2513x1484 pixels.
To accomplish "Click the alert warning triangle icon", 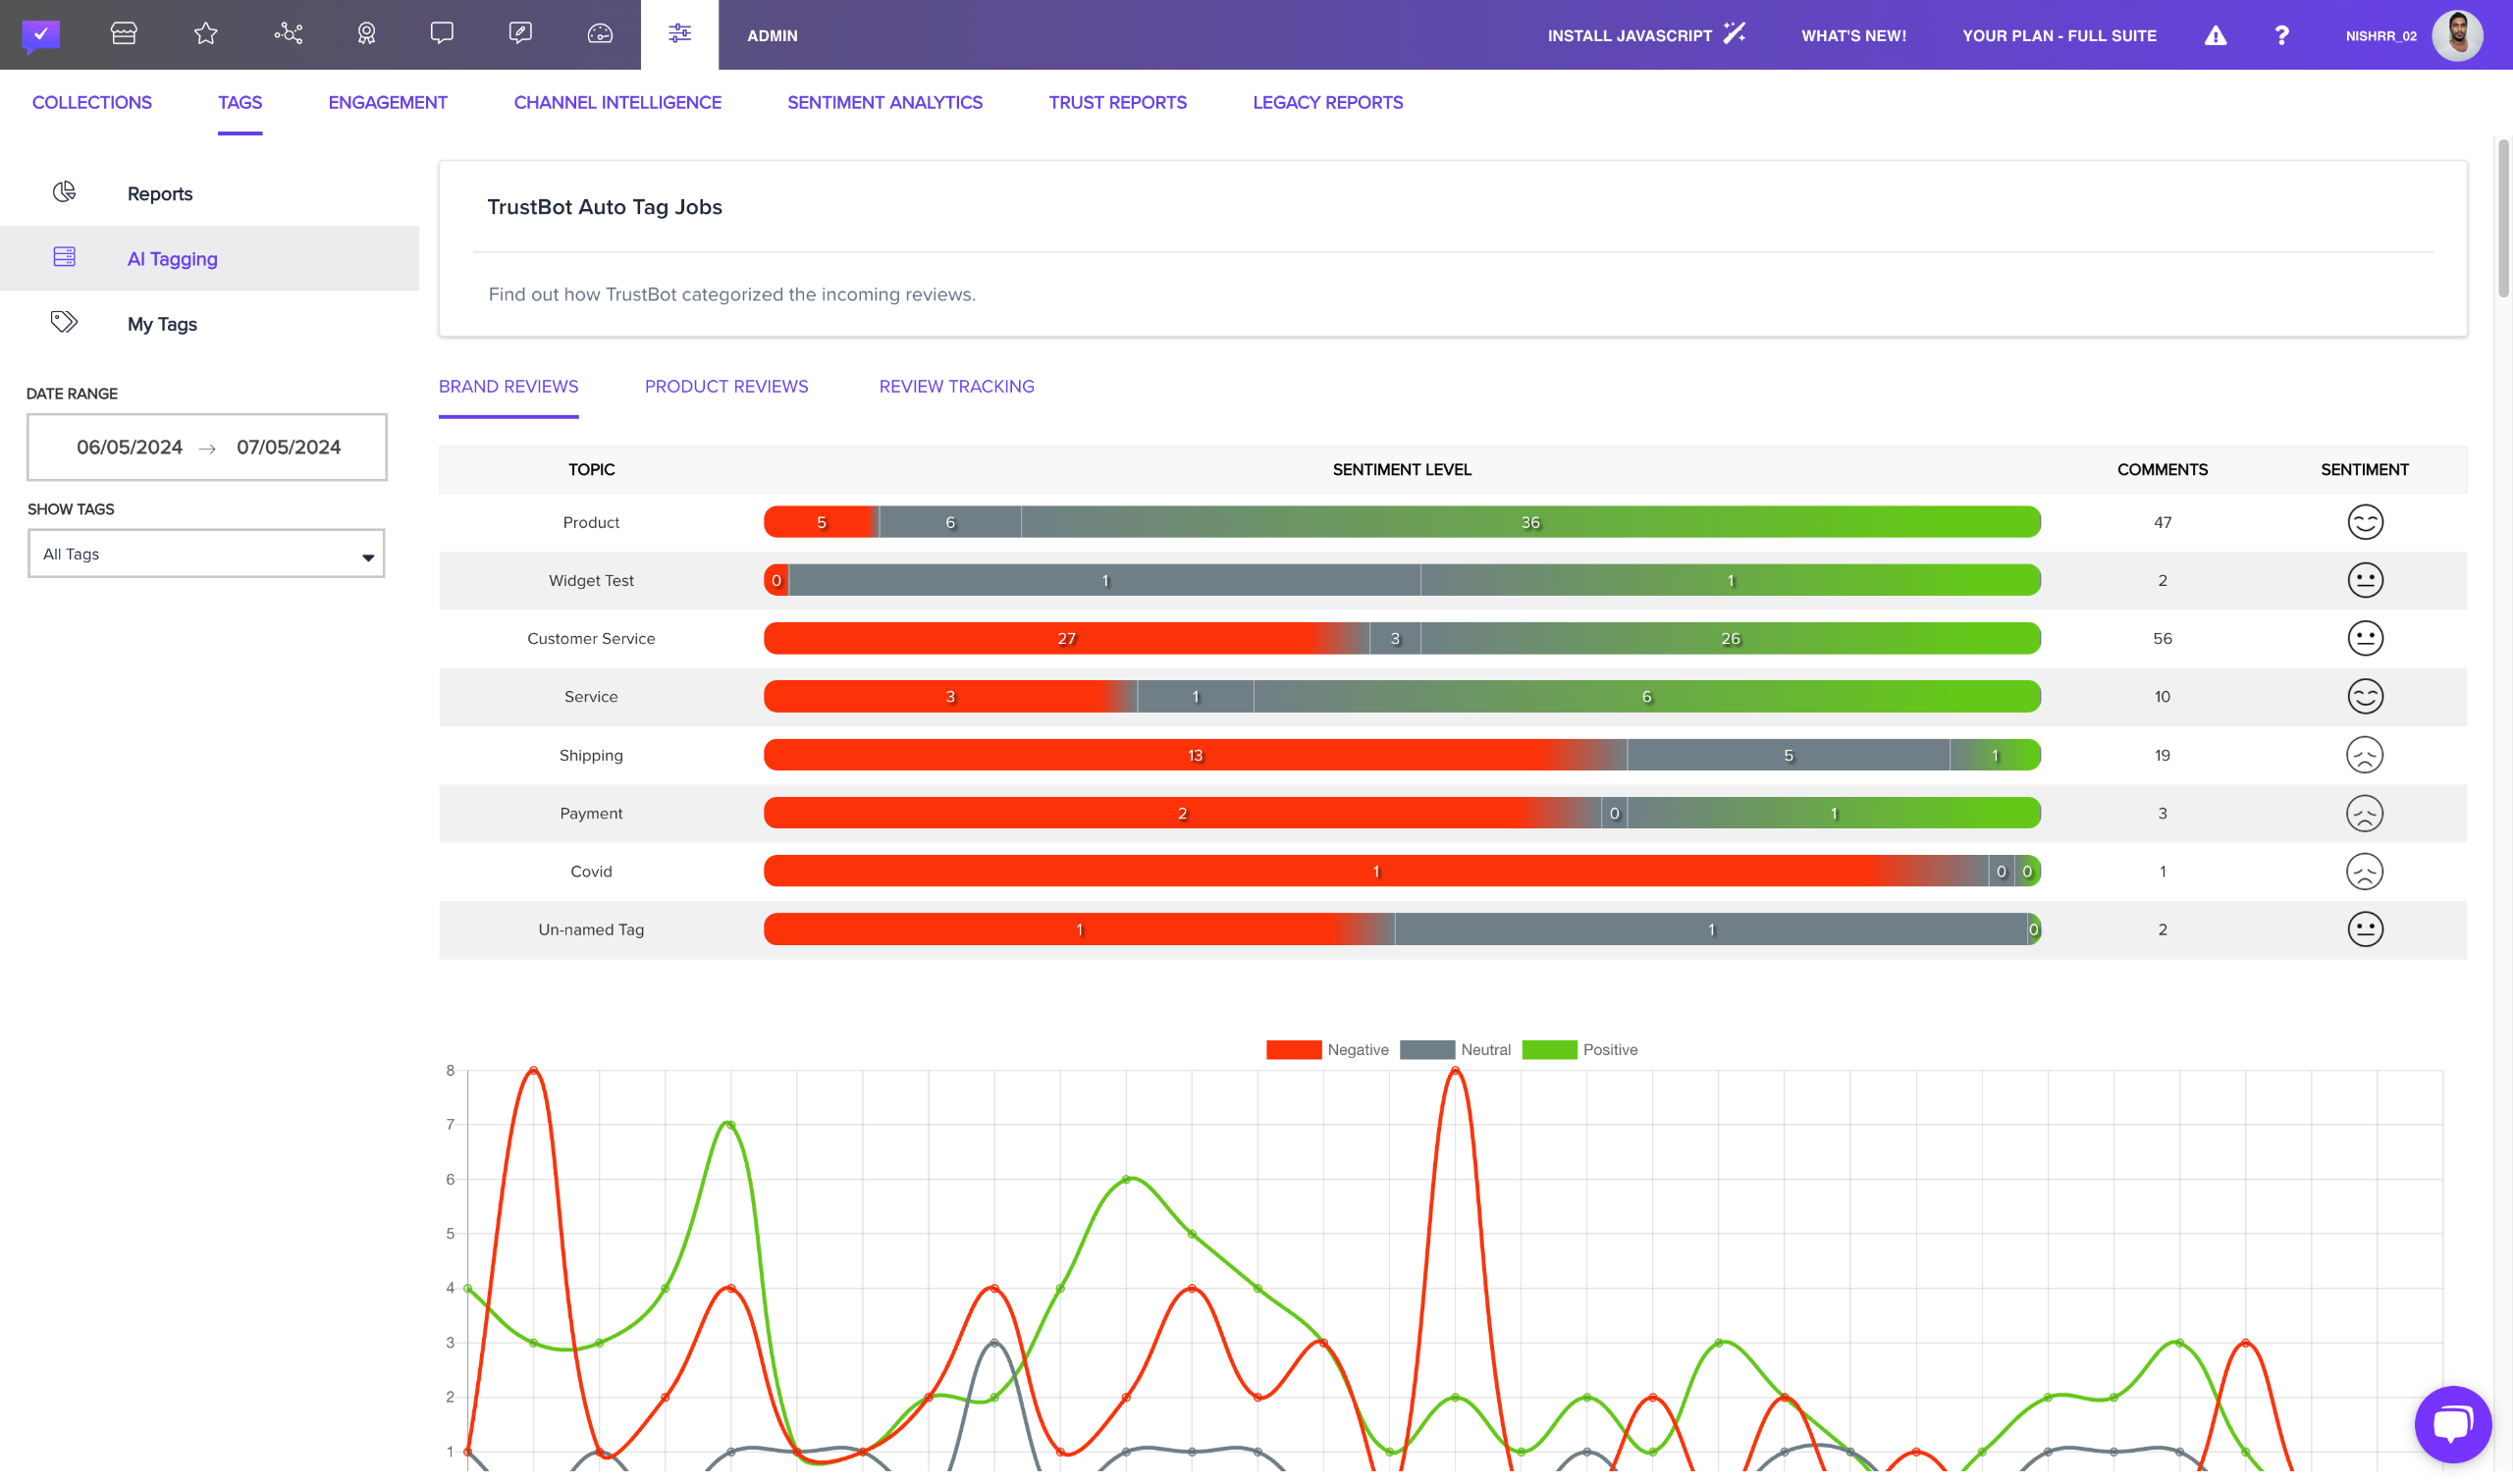I will [x=2215, y=36].
